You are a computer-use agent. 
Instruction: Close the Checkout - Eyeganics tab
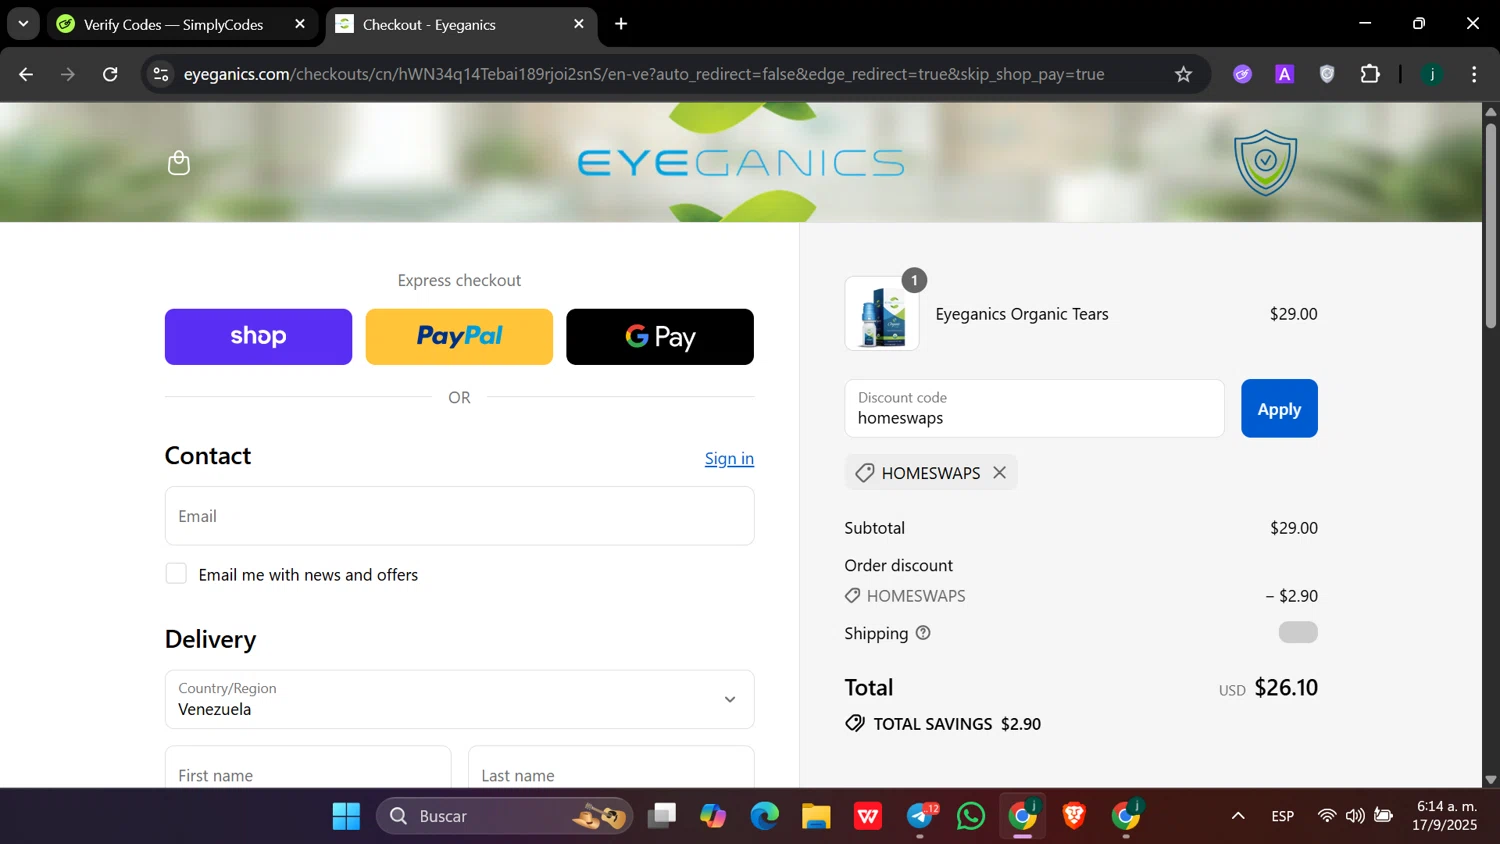[579, 24]
